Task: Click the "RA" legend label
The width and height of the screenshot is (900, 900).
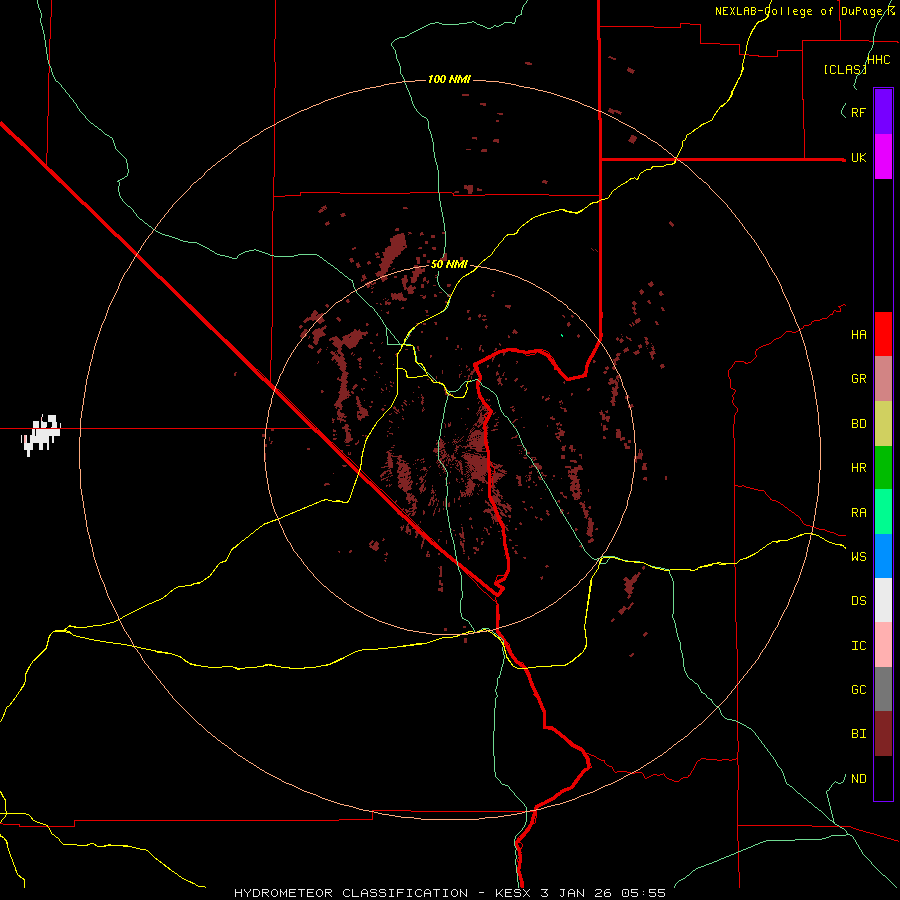Action: (x=858, y=513)
